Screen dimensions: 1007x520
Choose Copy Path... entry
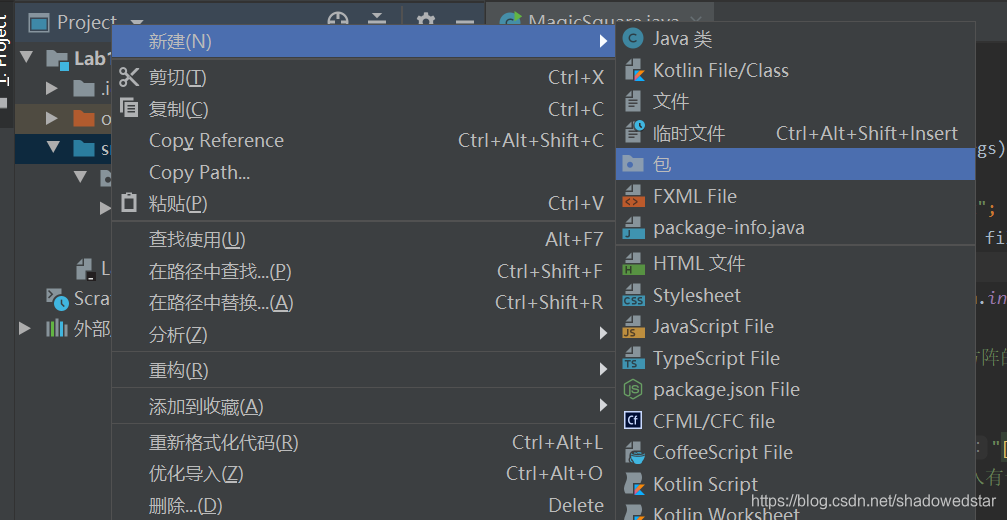tap(363, 172)
